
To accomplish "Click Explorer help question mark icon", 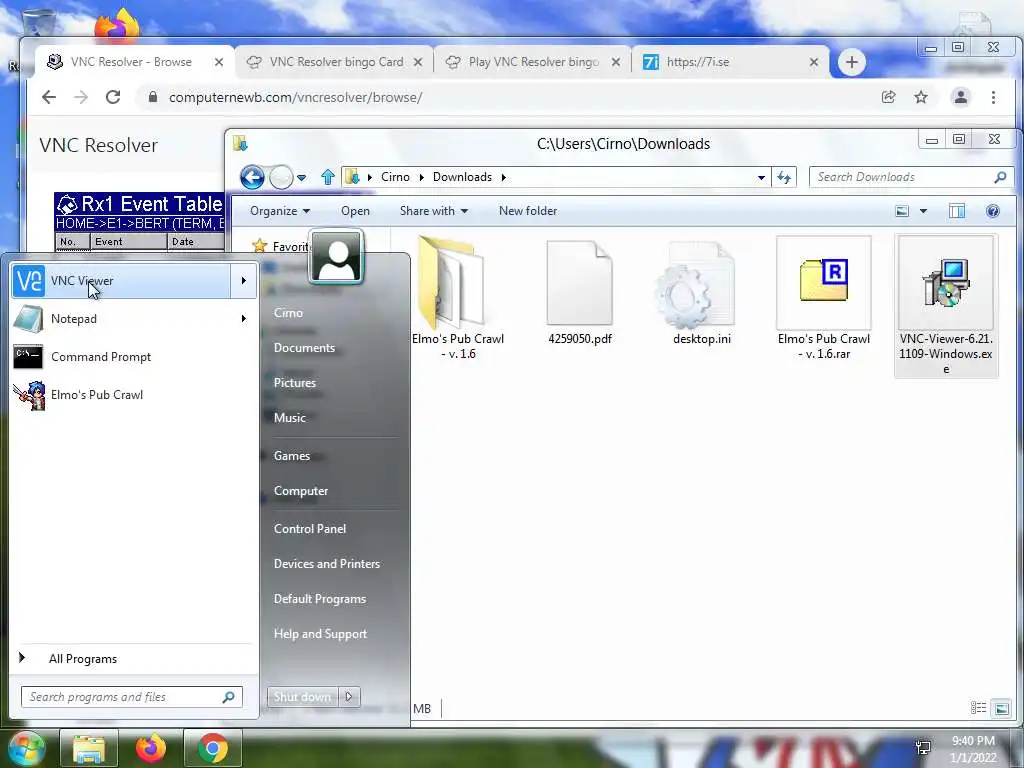I will pos(992,211).
